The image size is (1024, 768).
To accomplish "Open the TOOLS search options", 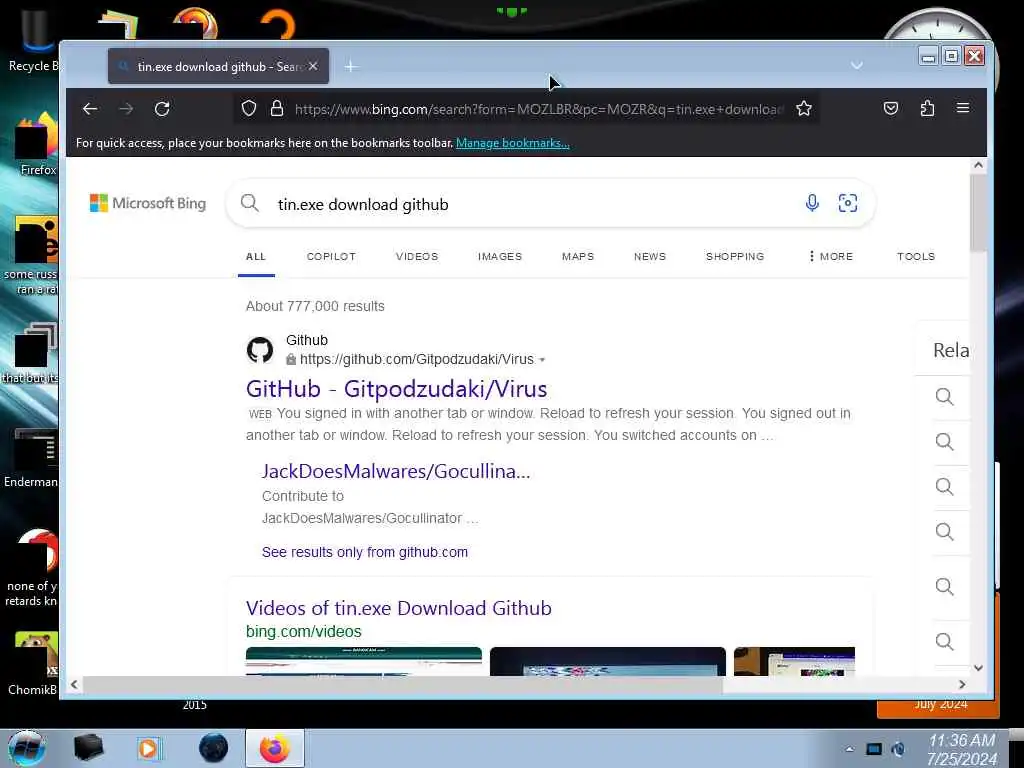I will pos(916,257).
